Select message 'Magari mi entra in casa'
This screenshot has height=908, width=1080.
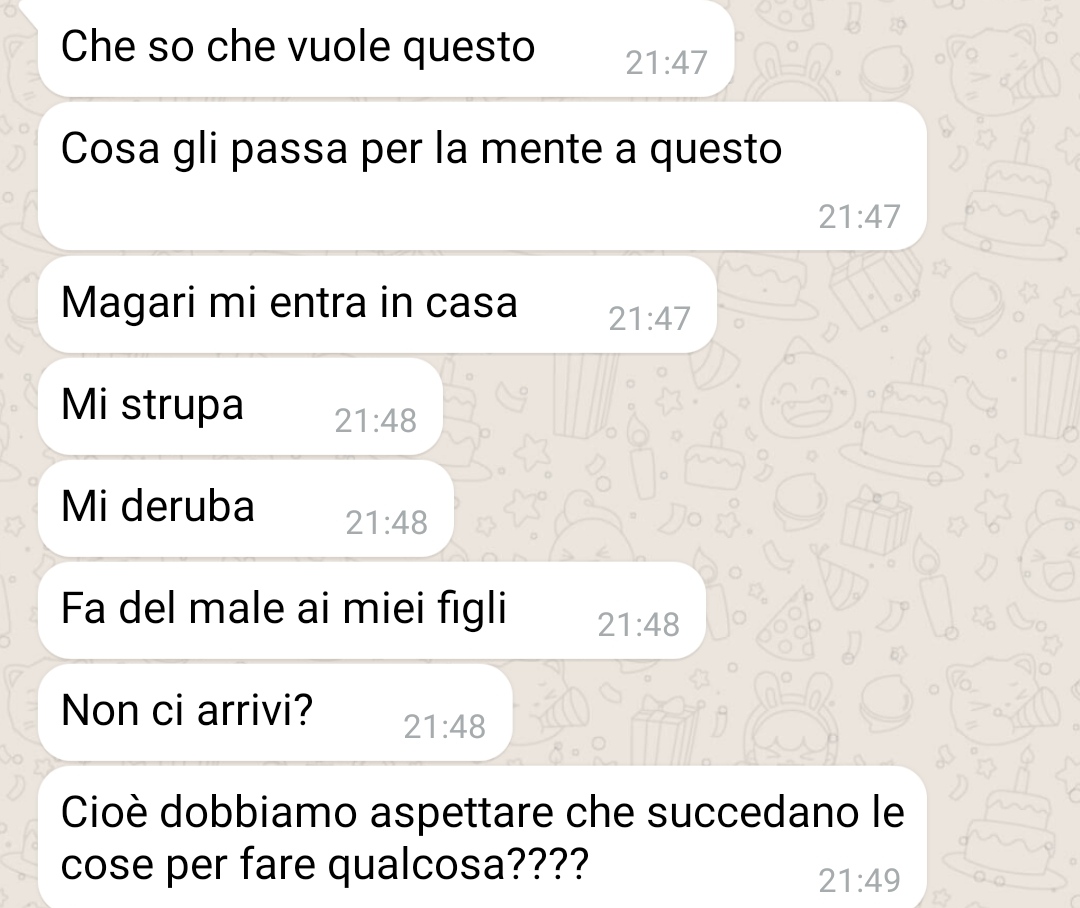(x=377, y=304)
